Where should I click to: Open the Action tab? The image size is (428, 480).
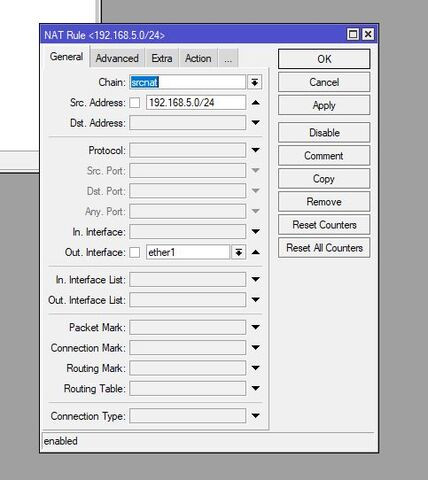pyautogui.click(x=198, y=58)
